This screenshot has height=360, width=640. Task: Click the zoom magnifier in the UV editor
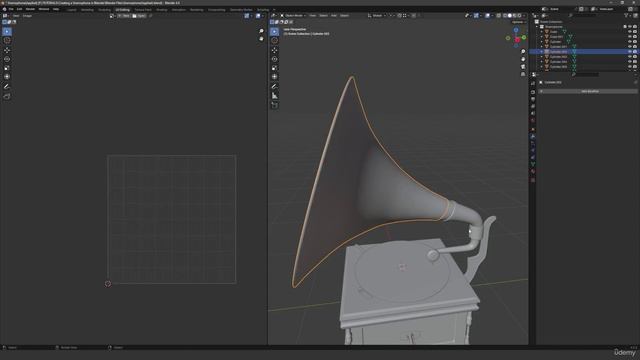(x=262, y=31)
